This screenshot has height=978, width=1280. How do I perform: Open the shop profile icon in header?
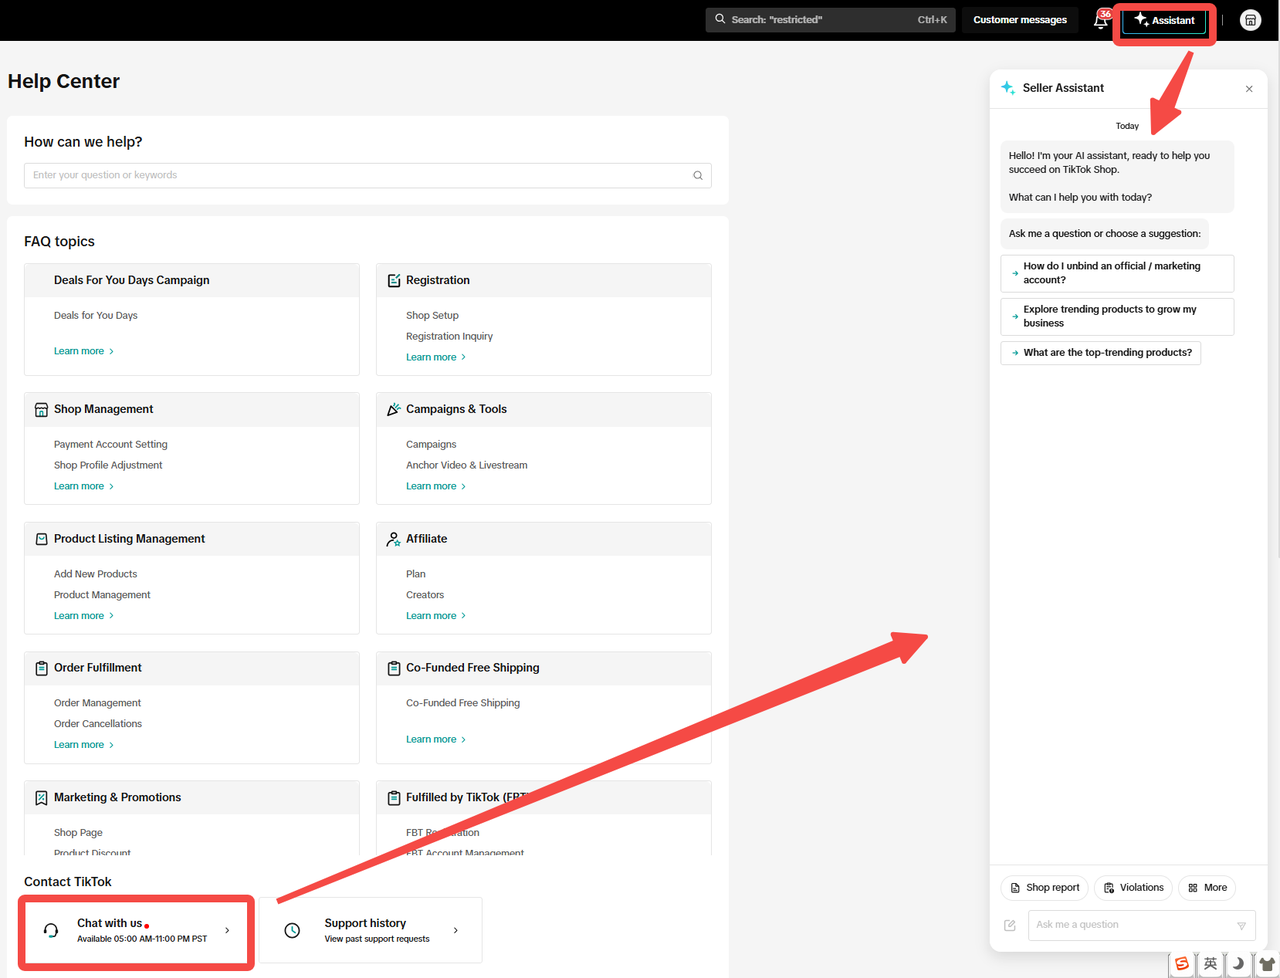pyautogui.click(x=1250, y=20)
